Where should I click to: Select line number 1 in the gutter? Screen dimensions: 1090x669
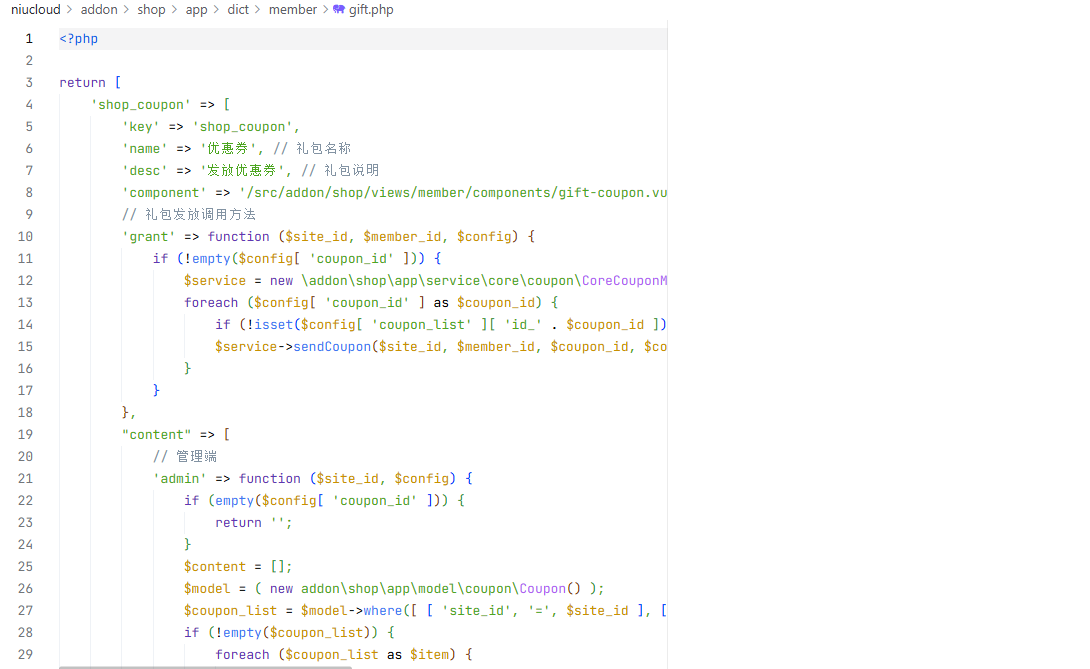click(x=29, y=39)
